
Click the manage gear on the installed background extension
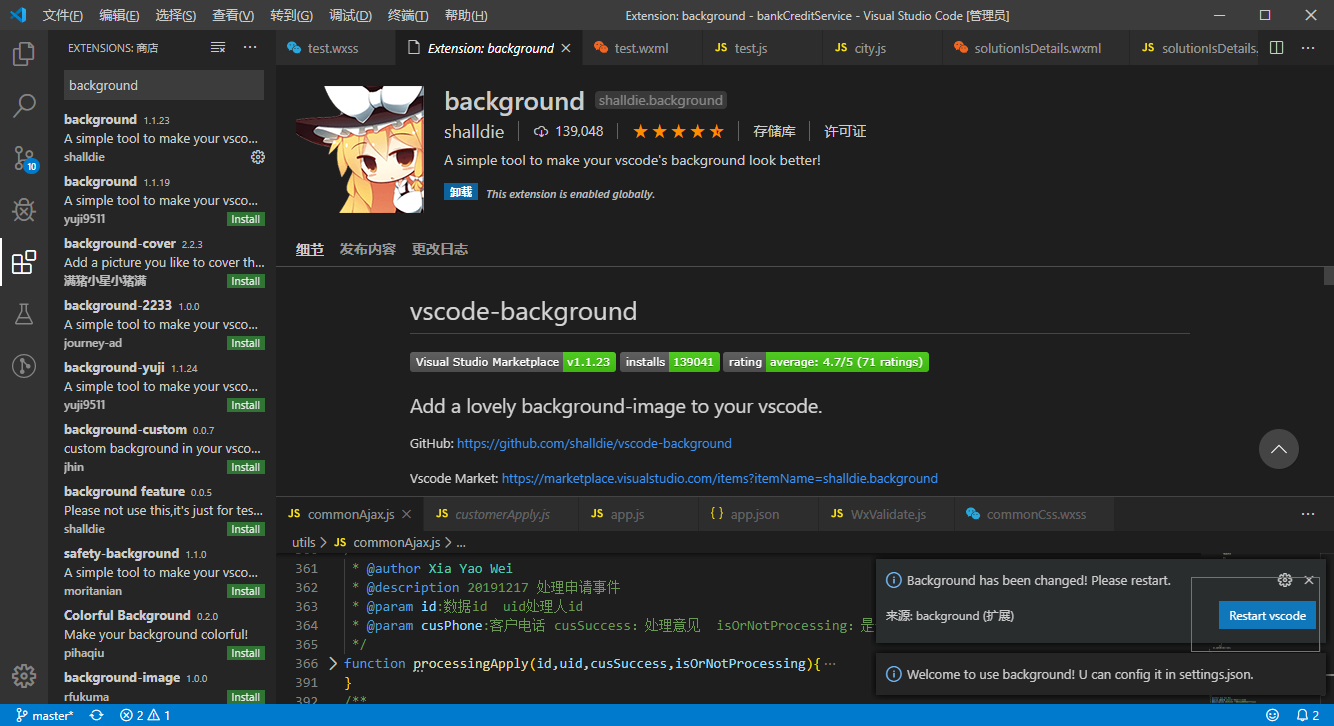click(258, 157)
